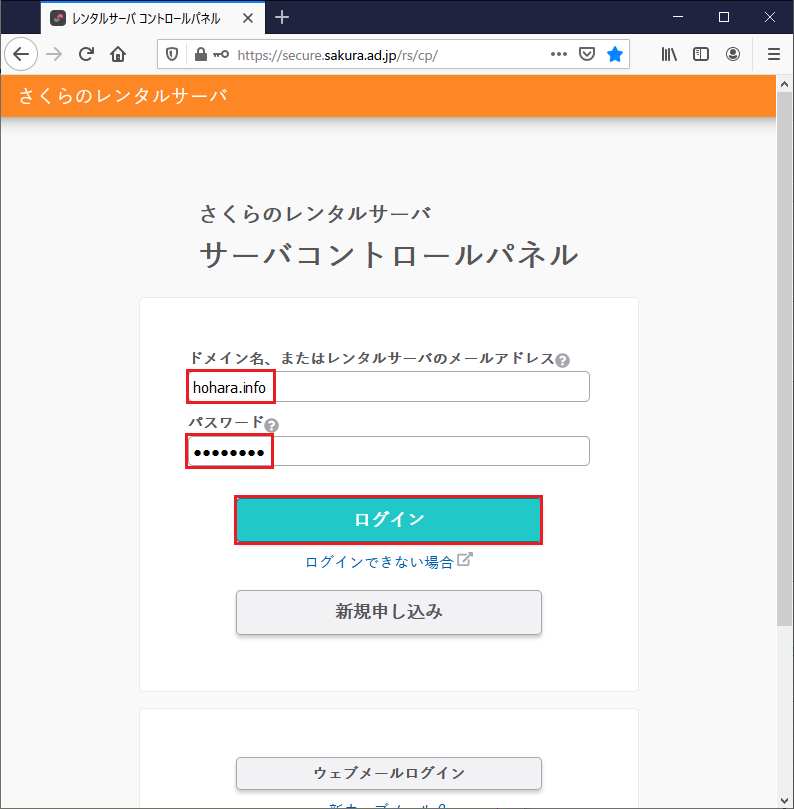Toggle the sidebar view icon

pos(701,54)
